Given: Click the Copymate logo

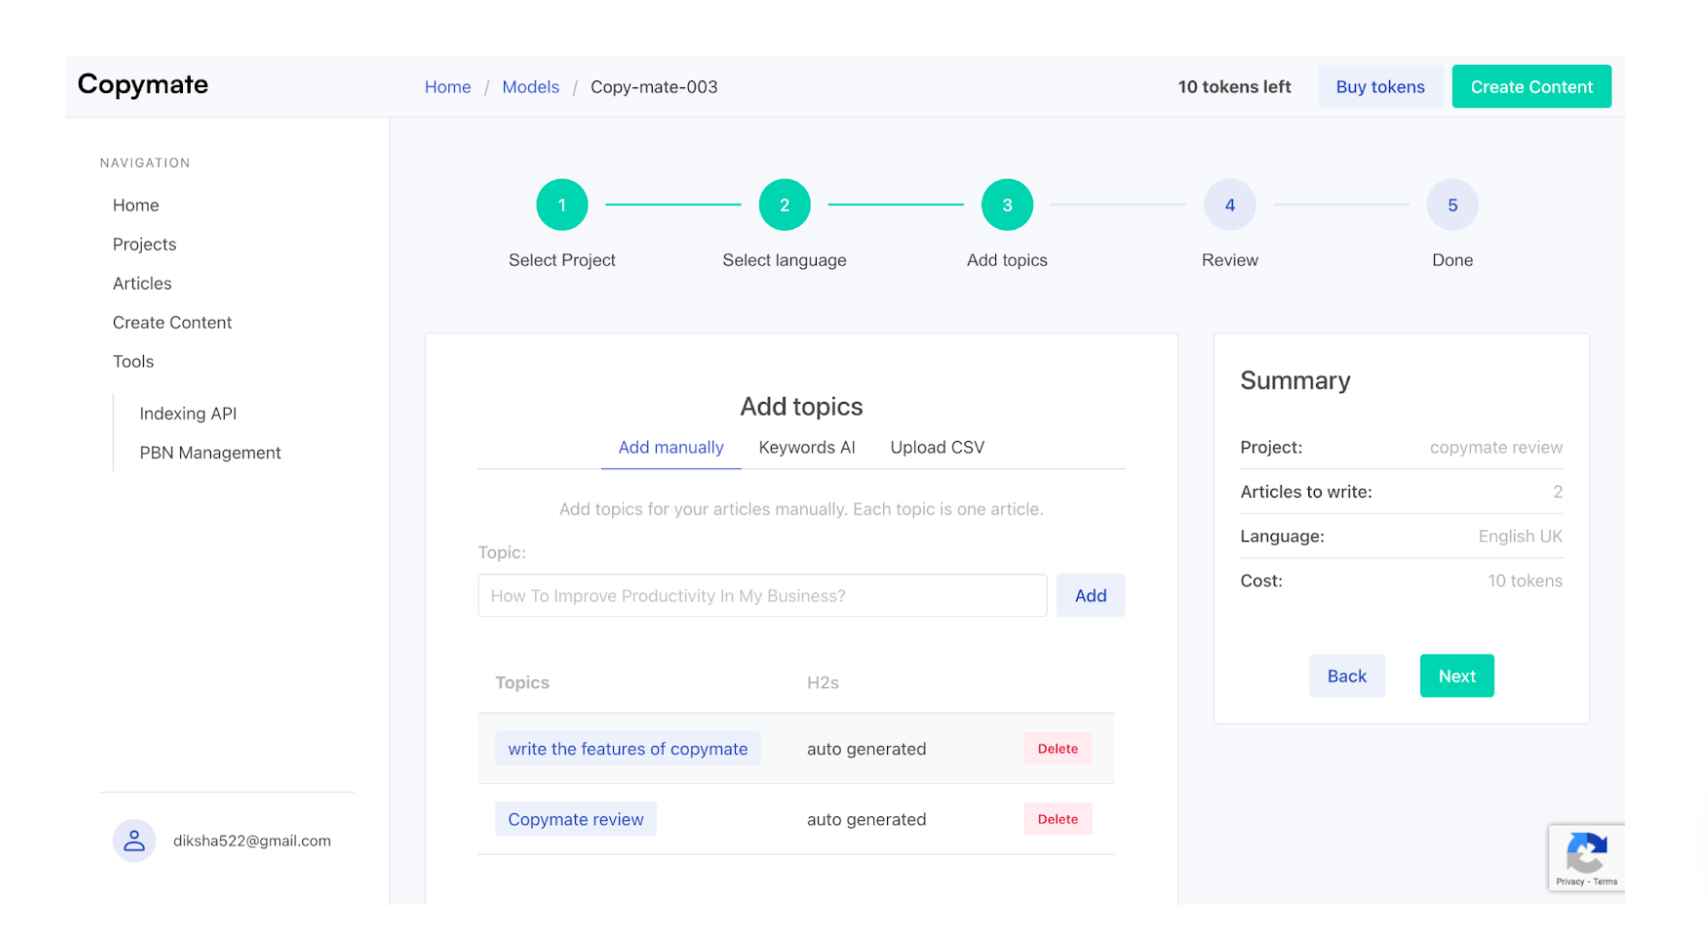Looking at the screenshot, I should coord(143,84).
